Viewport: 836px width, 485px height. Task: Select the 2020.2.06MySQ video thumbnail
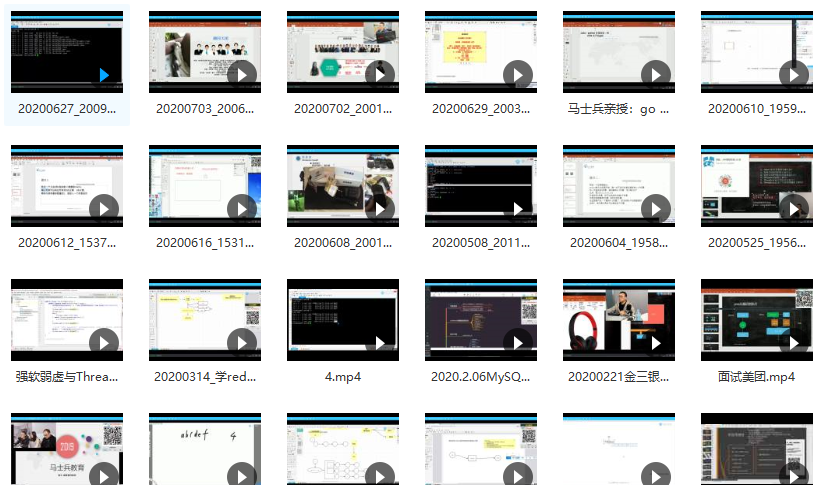tap(480, 319)
